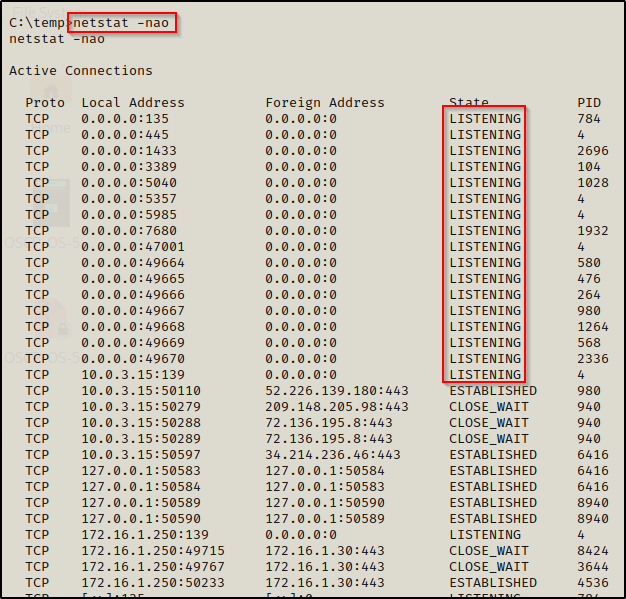Click local address 0.0.0.0:49667
This screenshot has height=599, width=626.
click(x=133, y=310)
